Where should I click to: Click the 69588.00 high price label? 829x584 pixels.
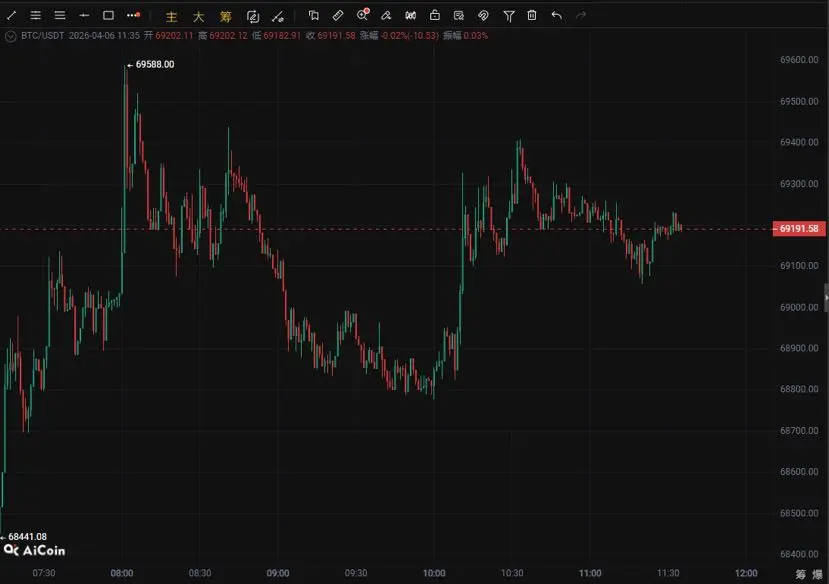click(155, 64)
